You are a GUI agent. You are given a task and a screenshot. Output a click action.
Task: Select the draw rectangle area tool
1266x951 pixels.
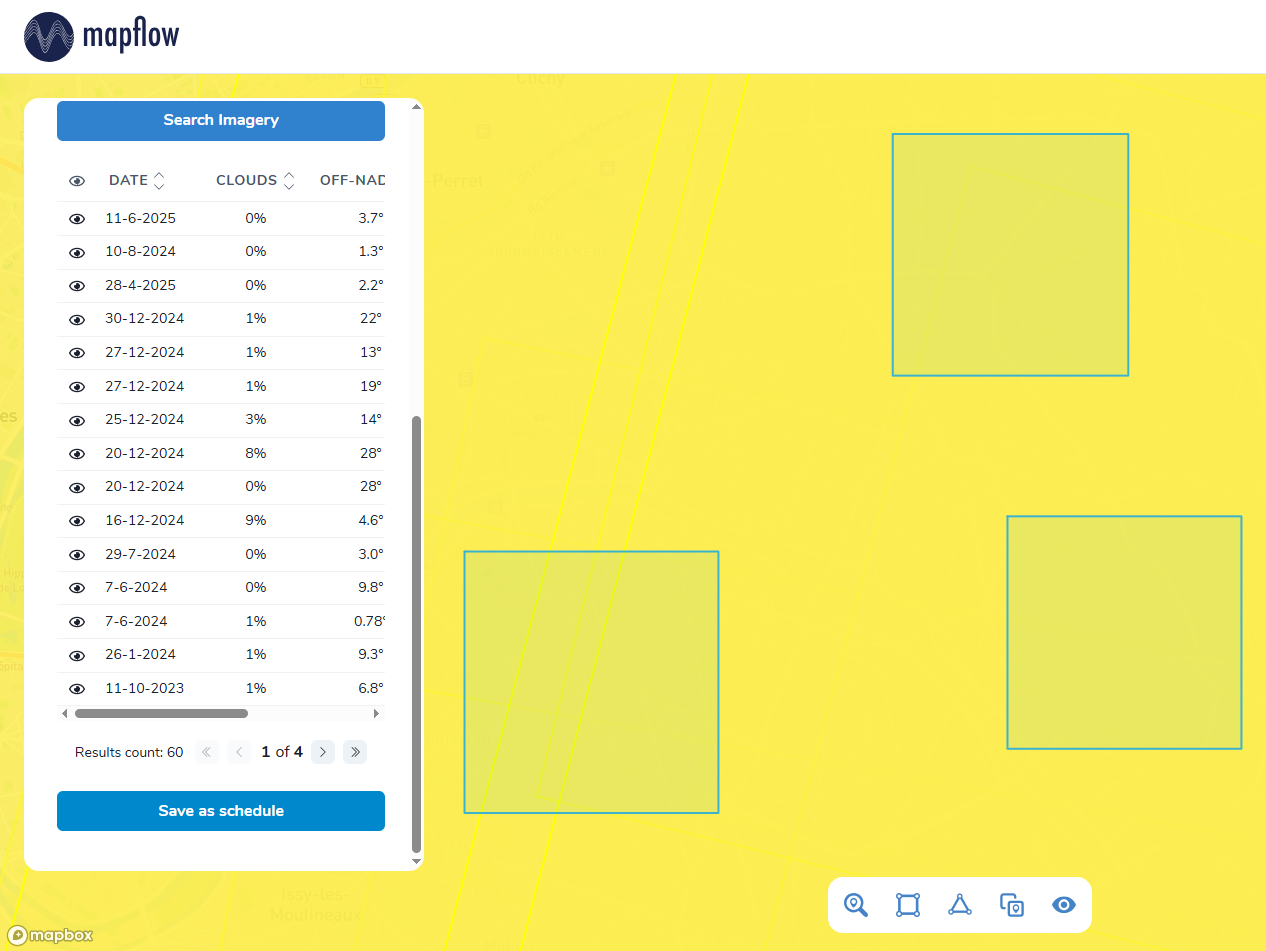click(x=907, y=905)
